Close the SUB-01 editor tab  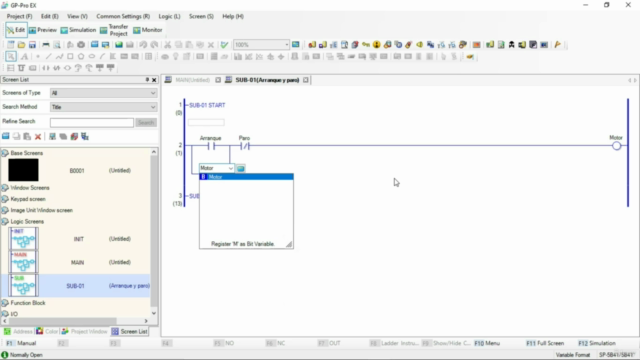click(306, 80)
